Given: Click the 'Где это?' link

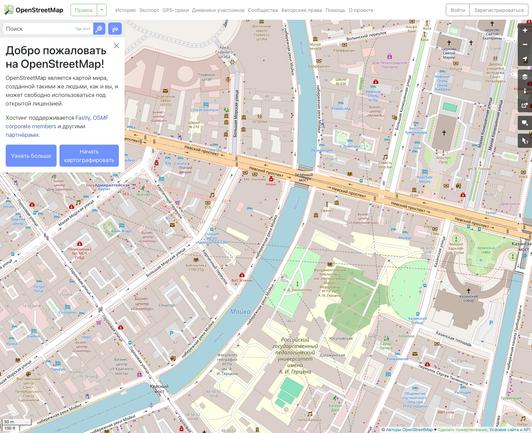Looking at the screenshot, I should [82, 29].
